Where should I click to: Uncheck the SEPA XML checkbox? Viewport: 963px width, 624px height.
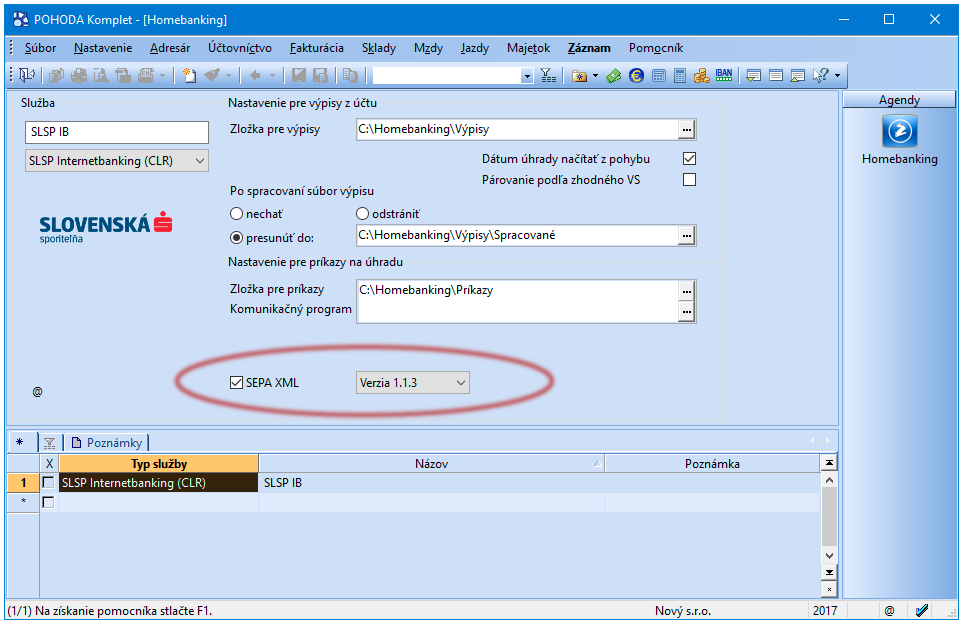click(x=236, y=383)
